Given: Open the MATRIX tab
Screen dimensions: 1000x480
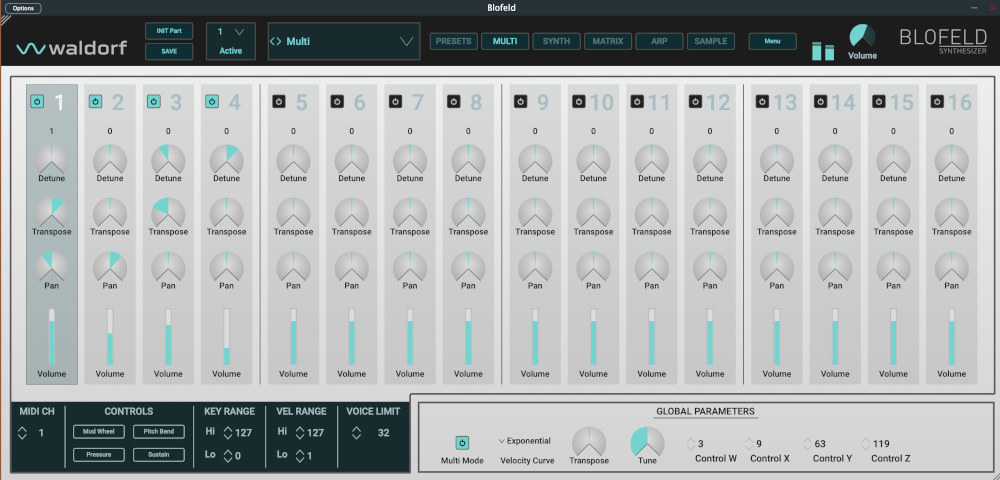Looking at the screenshot, I should (607, 42).
